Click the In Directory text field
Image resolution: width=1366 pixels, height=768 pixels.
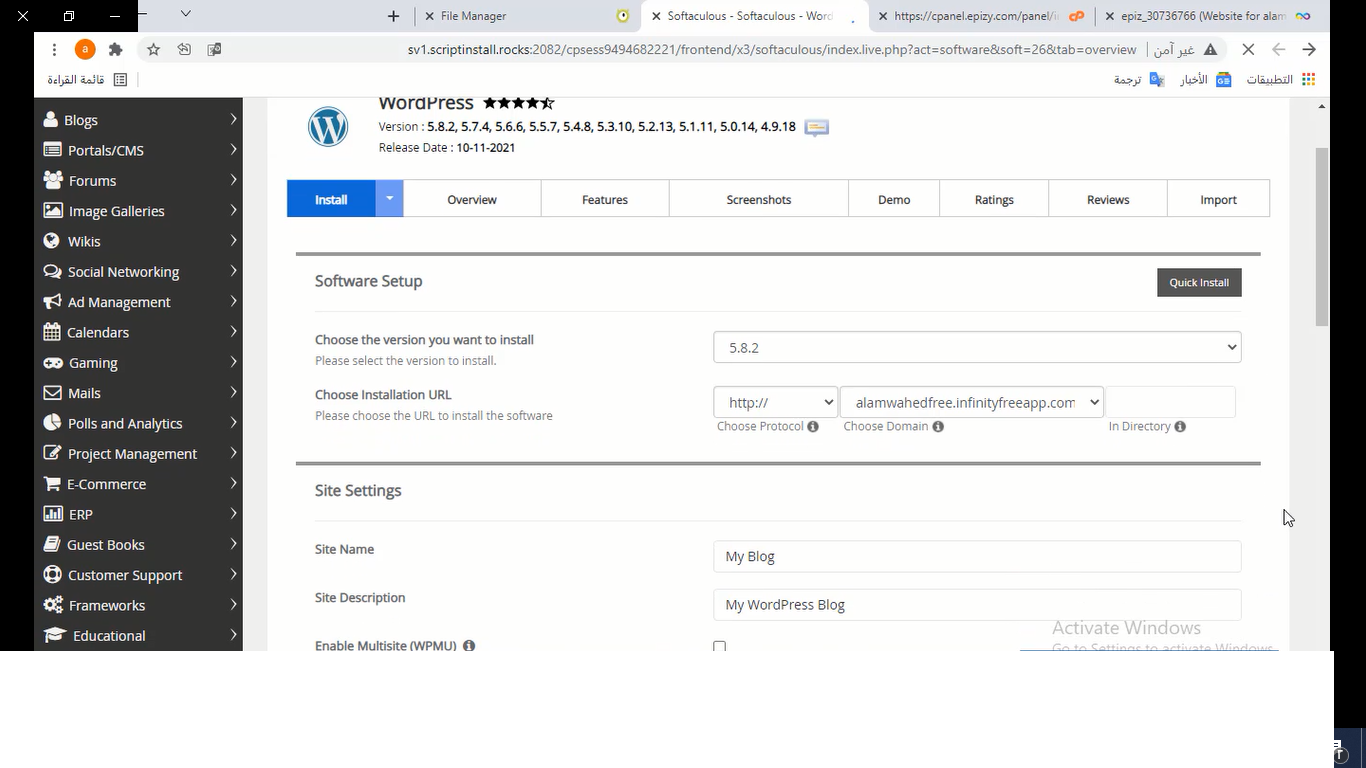pyautogui.click(x=1171, y=402)
